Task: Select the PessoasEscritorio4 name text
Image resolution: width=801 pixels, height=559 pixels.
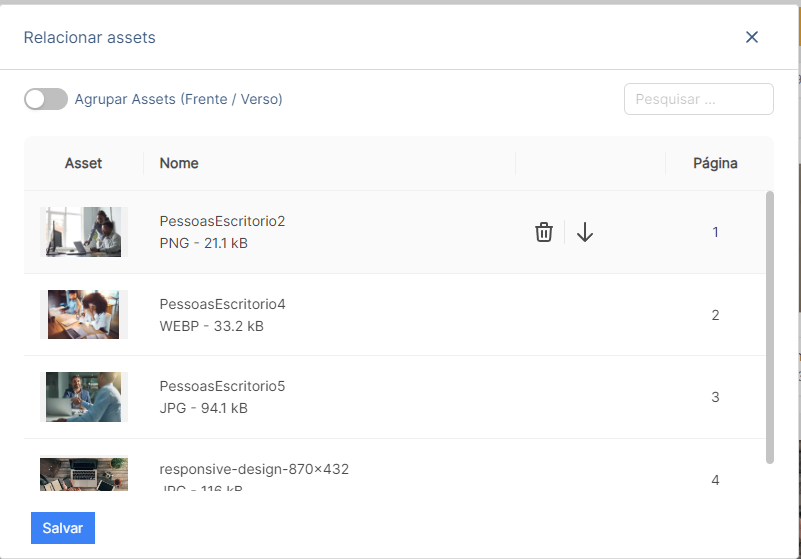Action: (222, 304)
